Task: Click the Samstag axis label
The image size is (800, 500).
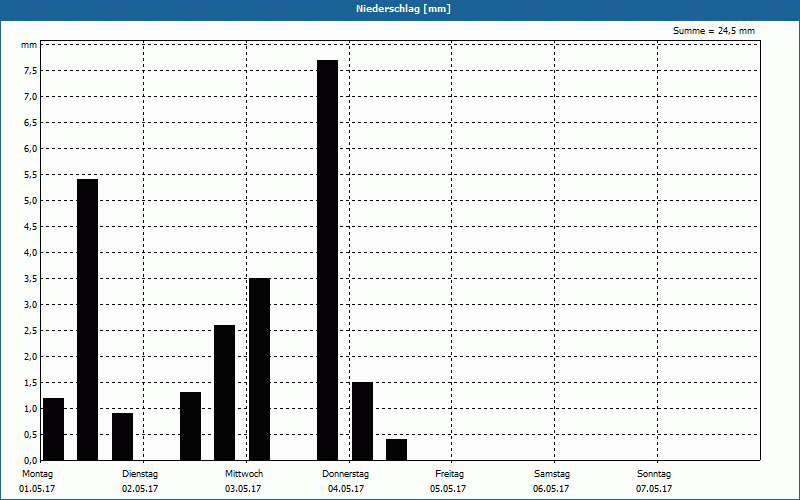Action: (552, 474)
